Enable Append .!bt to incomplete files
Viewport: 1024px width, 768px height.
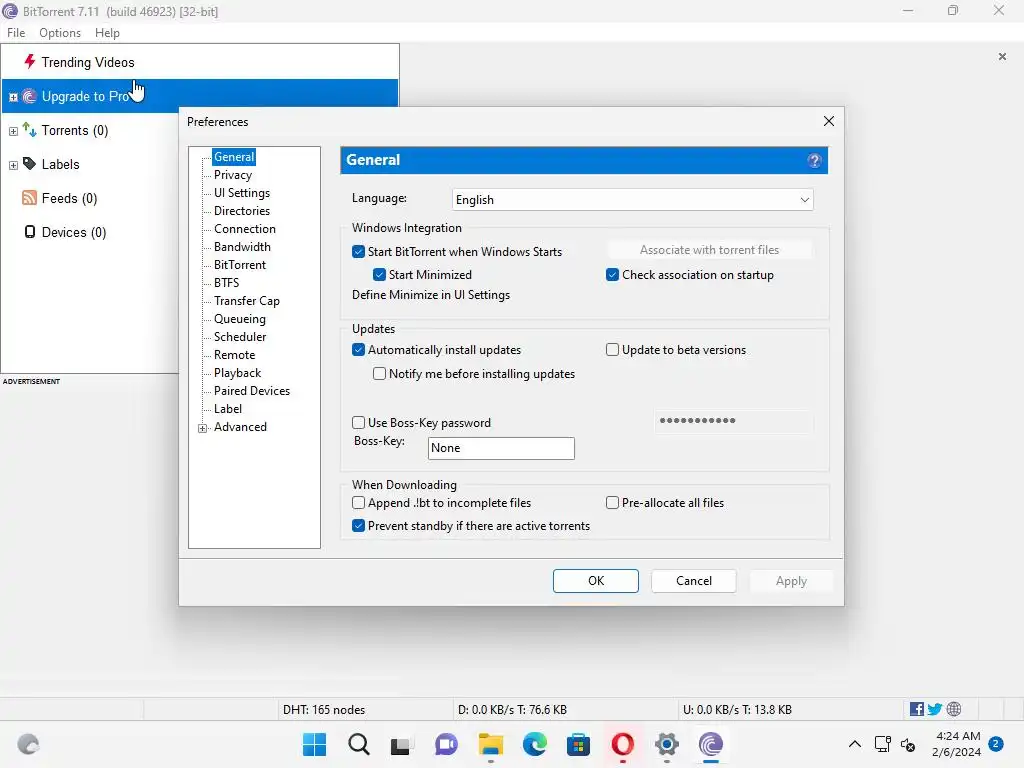click(x=359, y=503)
